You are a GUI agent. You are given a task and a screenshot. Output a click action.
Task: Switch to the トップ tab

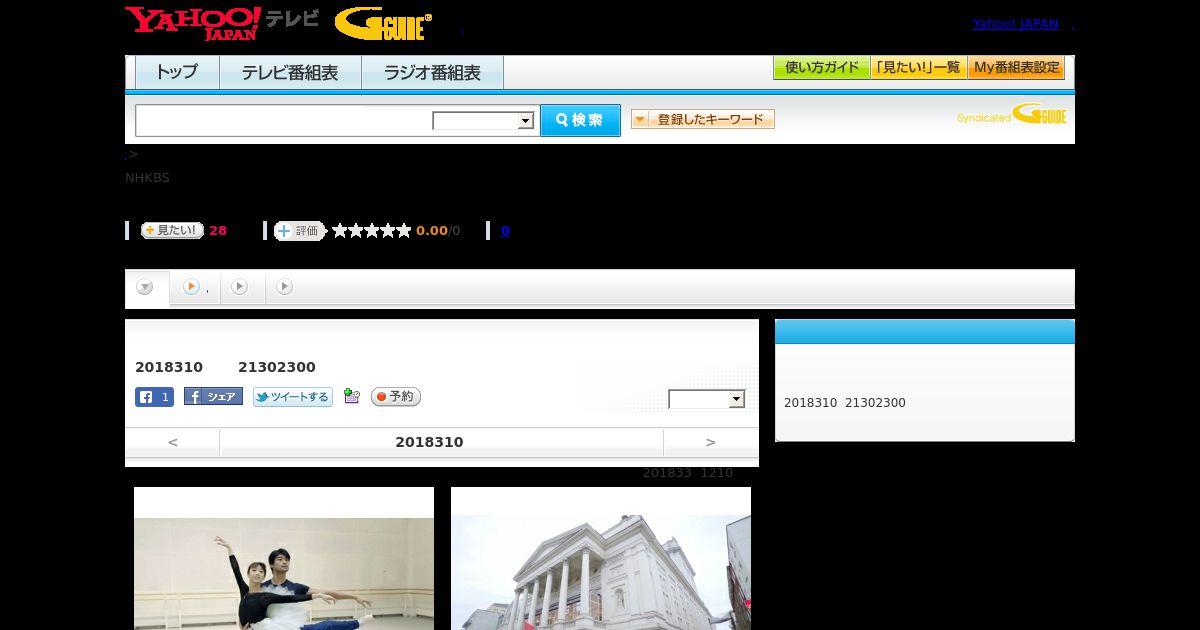pos(177,73)
